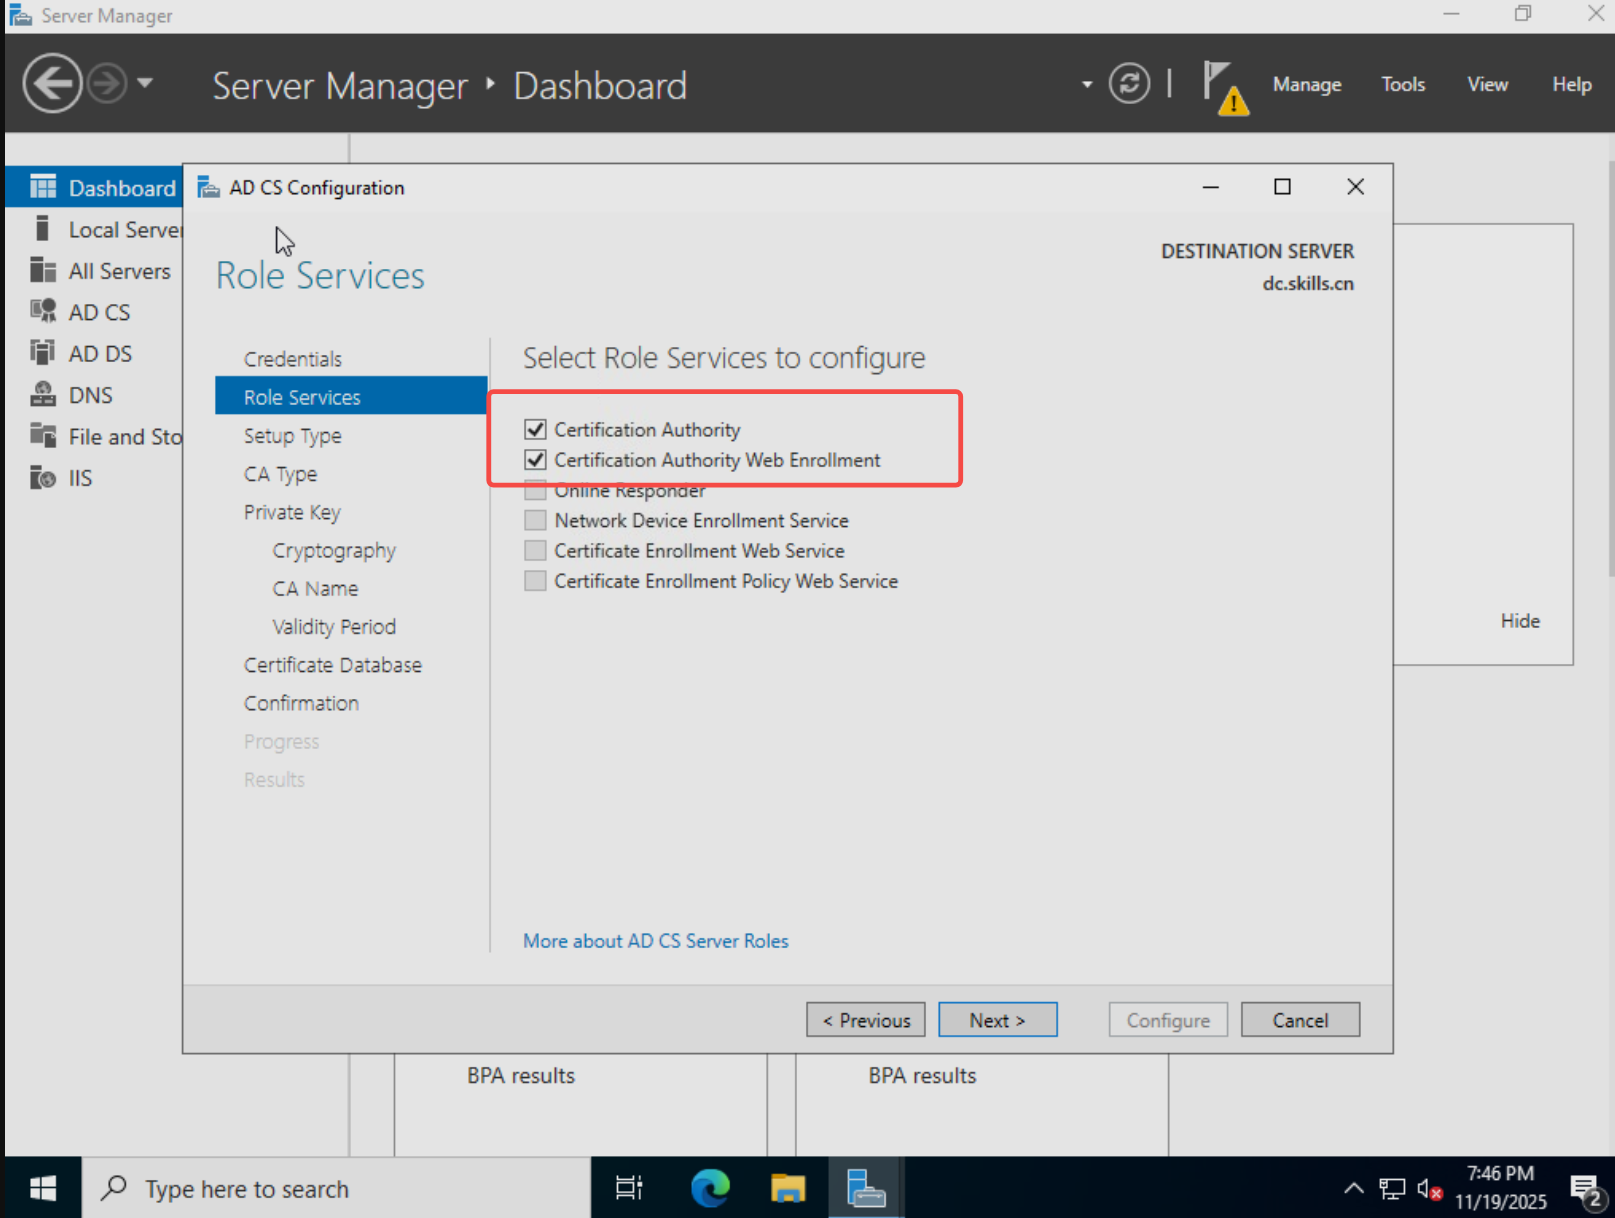Viewport: 1615px width, 1218px height.
Task: Go to Cryptography wizard step
Action: point(334,550)
